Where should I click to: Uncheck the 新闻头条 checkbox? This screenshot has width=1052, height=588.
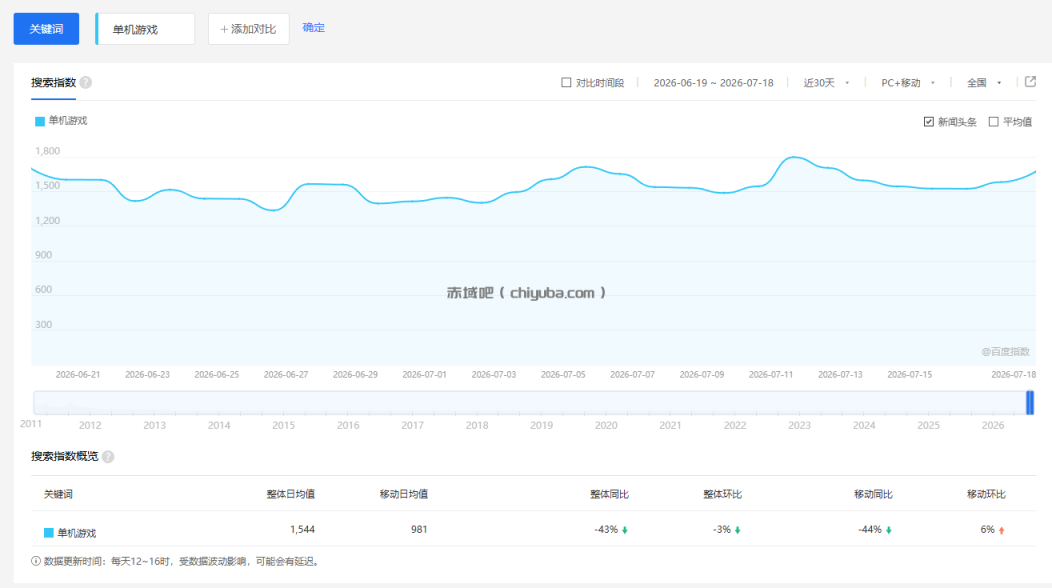929,121
